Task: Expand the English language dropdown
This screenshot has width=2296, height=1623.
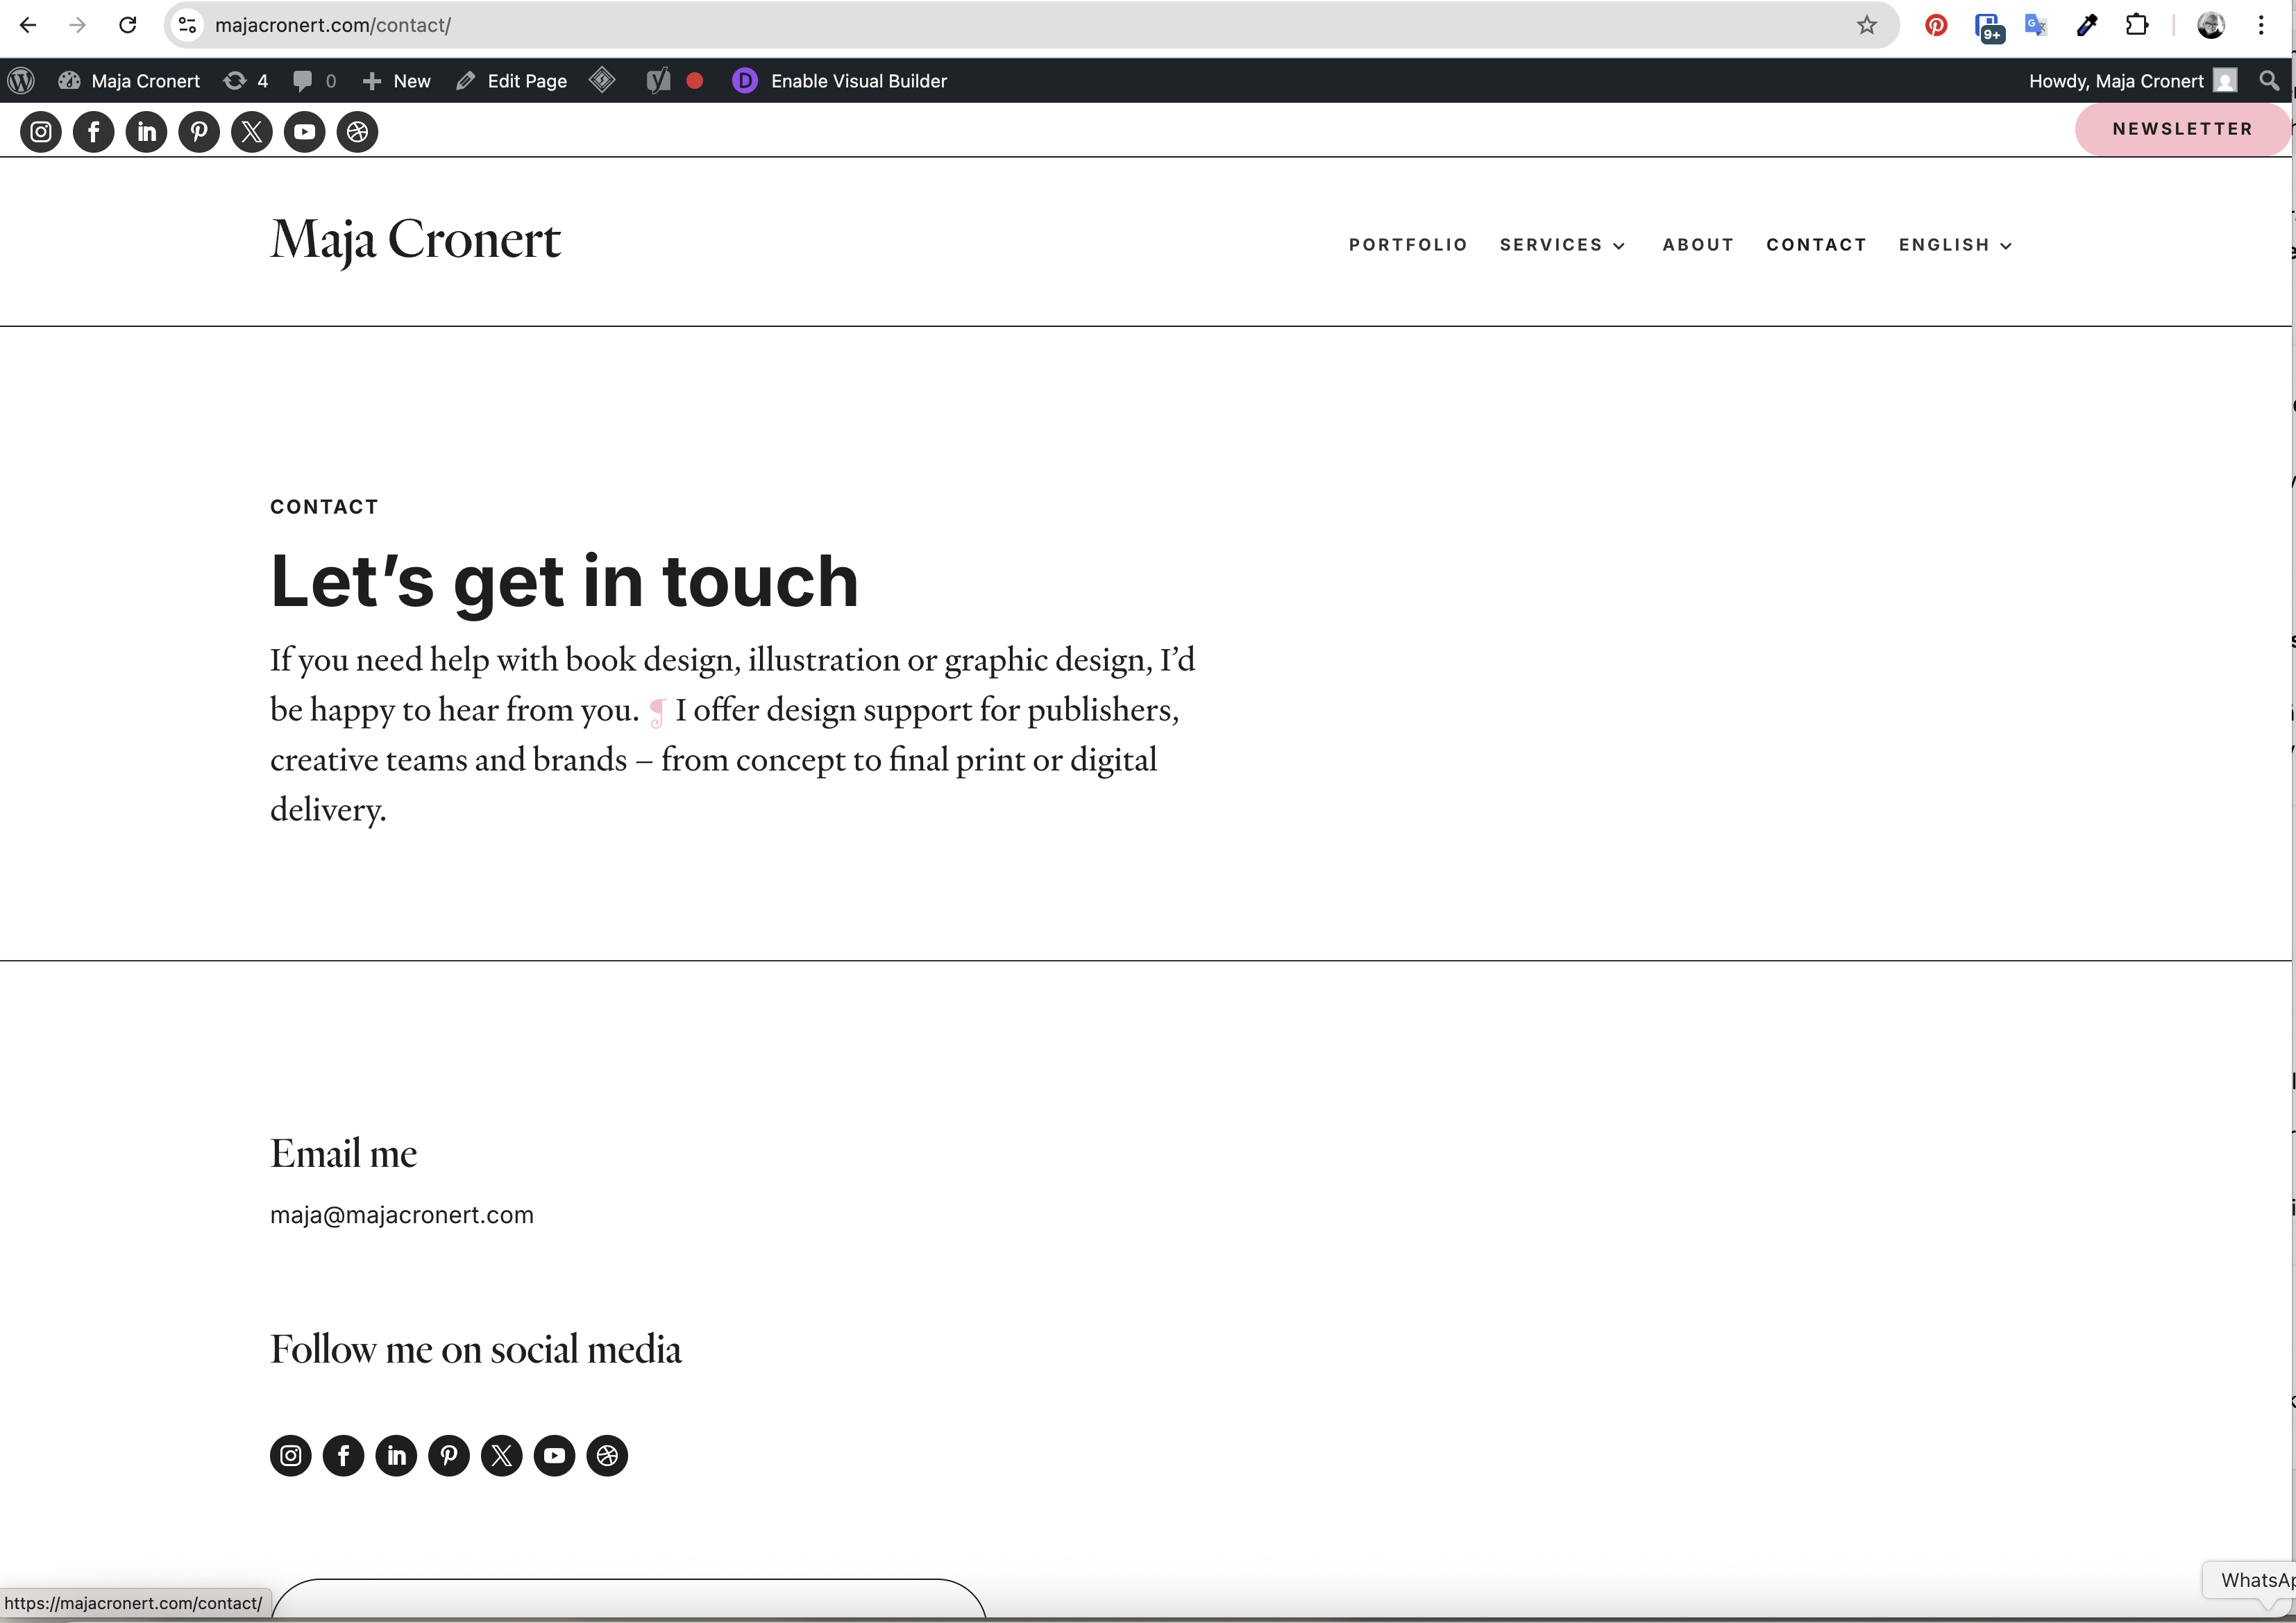Action: [1955, 245]
